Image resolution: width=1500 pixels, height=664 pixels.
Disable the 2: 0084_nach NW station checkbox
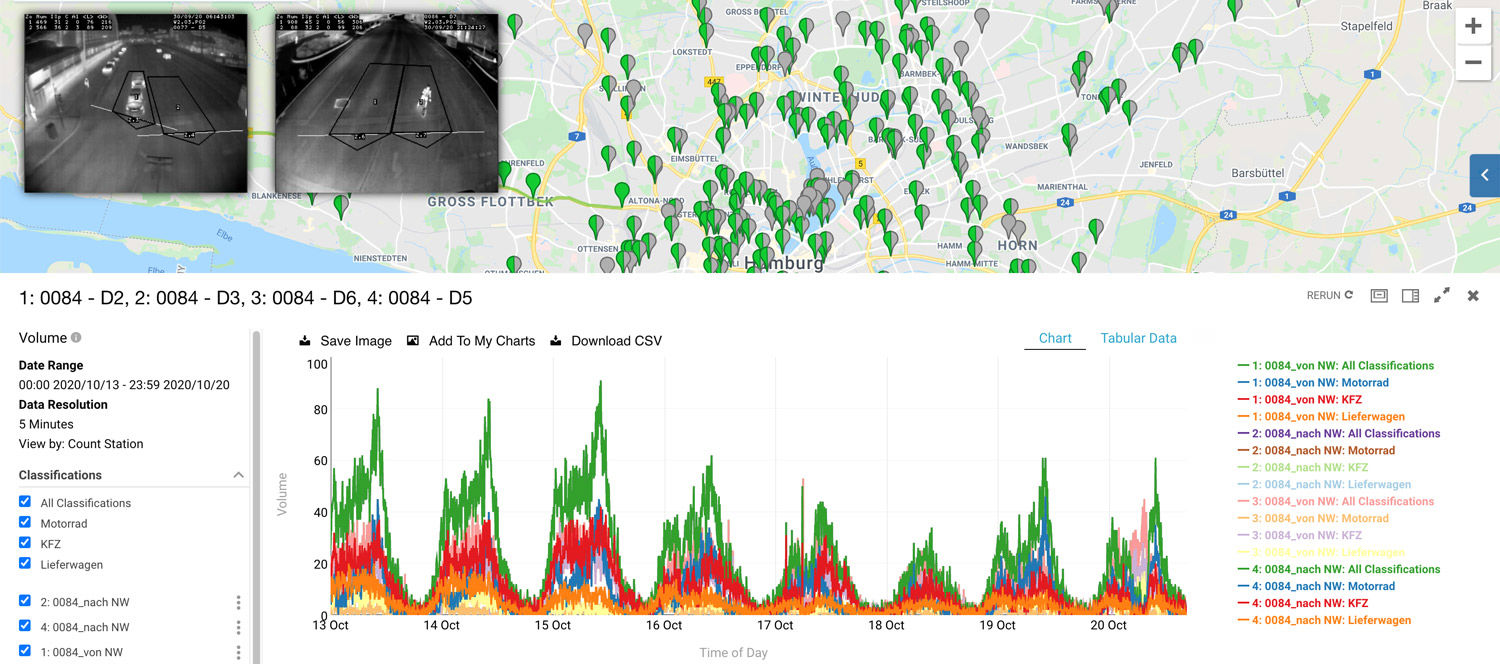click(x=25, y=601)
